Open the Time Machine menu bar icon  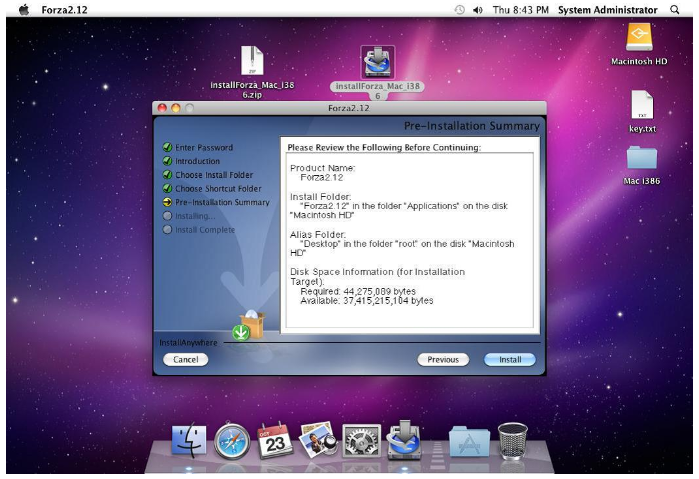point(459,10)
